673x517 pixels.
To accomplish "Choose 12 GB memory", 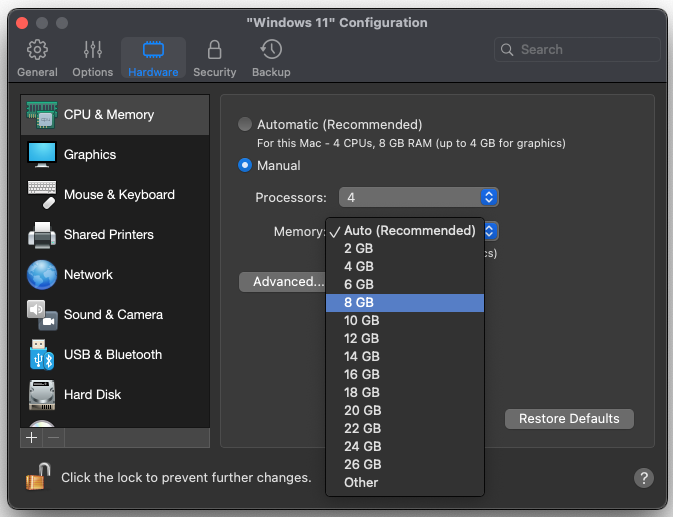I will pos(405,339).
